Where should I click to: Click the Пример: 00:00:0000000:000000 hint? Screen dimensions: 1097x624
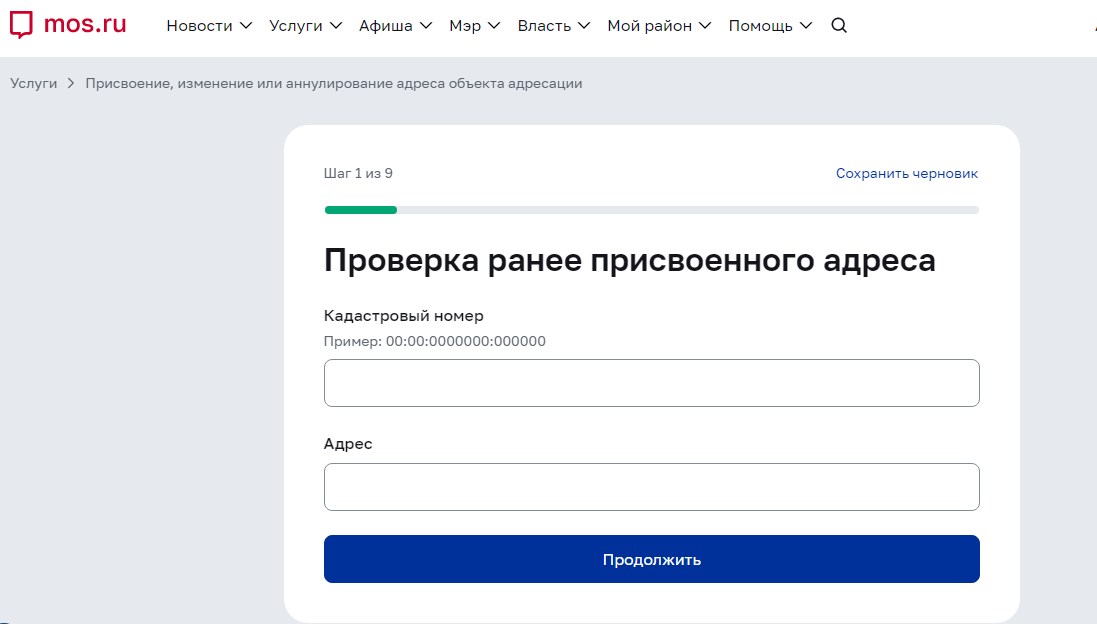(x=434, y=341)
